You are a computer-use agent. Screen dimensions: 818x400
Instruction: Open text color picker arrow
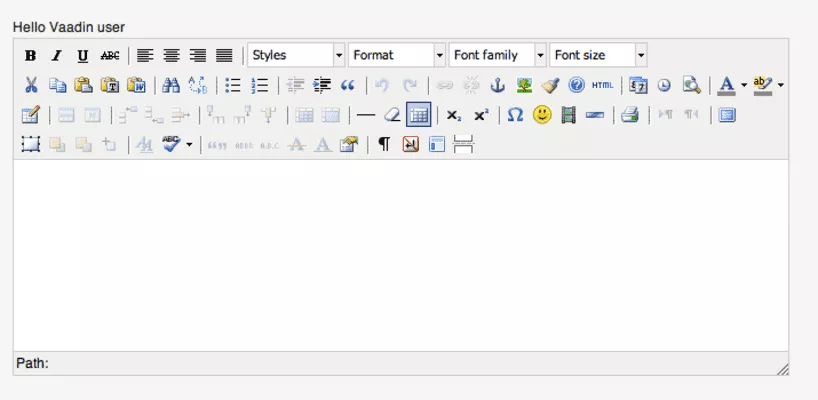pos(744,86)
